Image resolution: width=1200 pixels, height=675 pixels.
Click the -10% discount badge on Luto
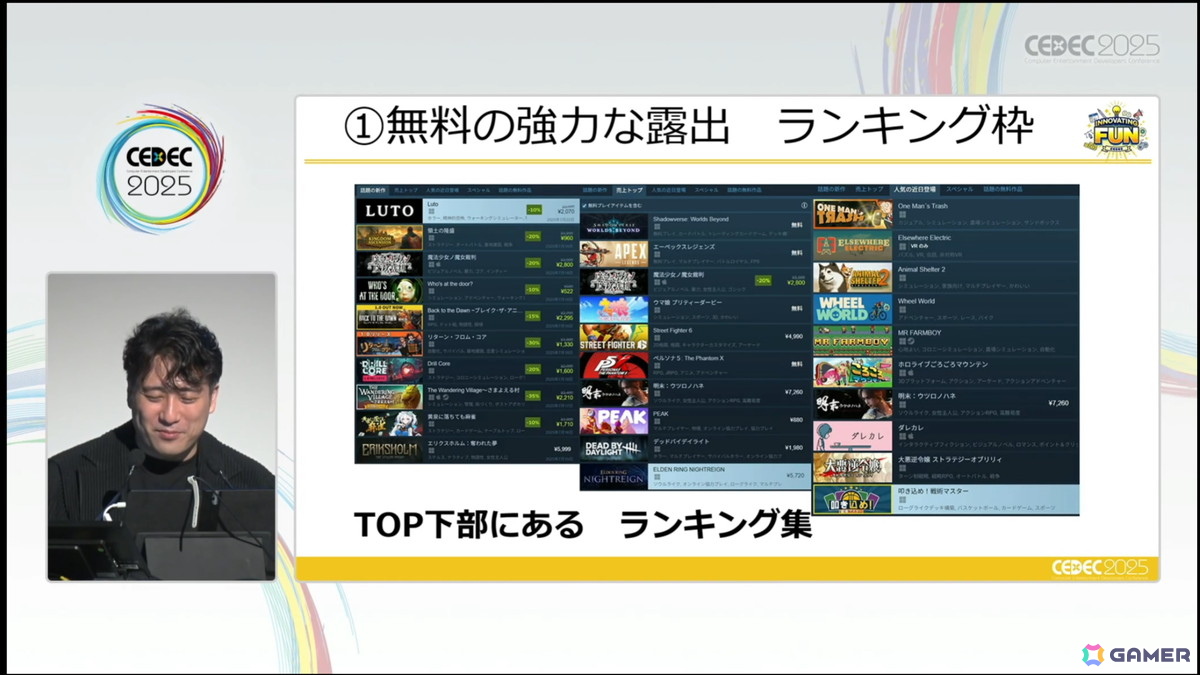[534, 211]
